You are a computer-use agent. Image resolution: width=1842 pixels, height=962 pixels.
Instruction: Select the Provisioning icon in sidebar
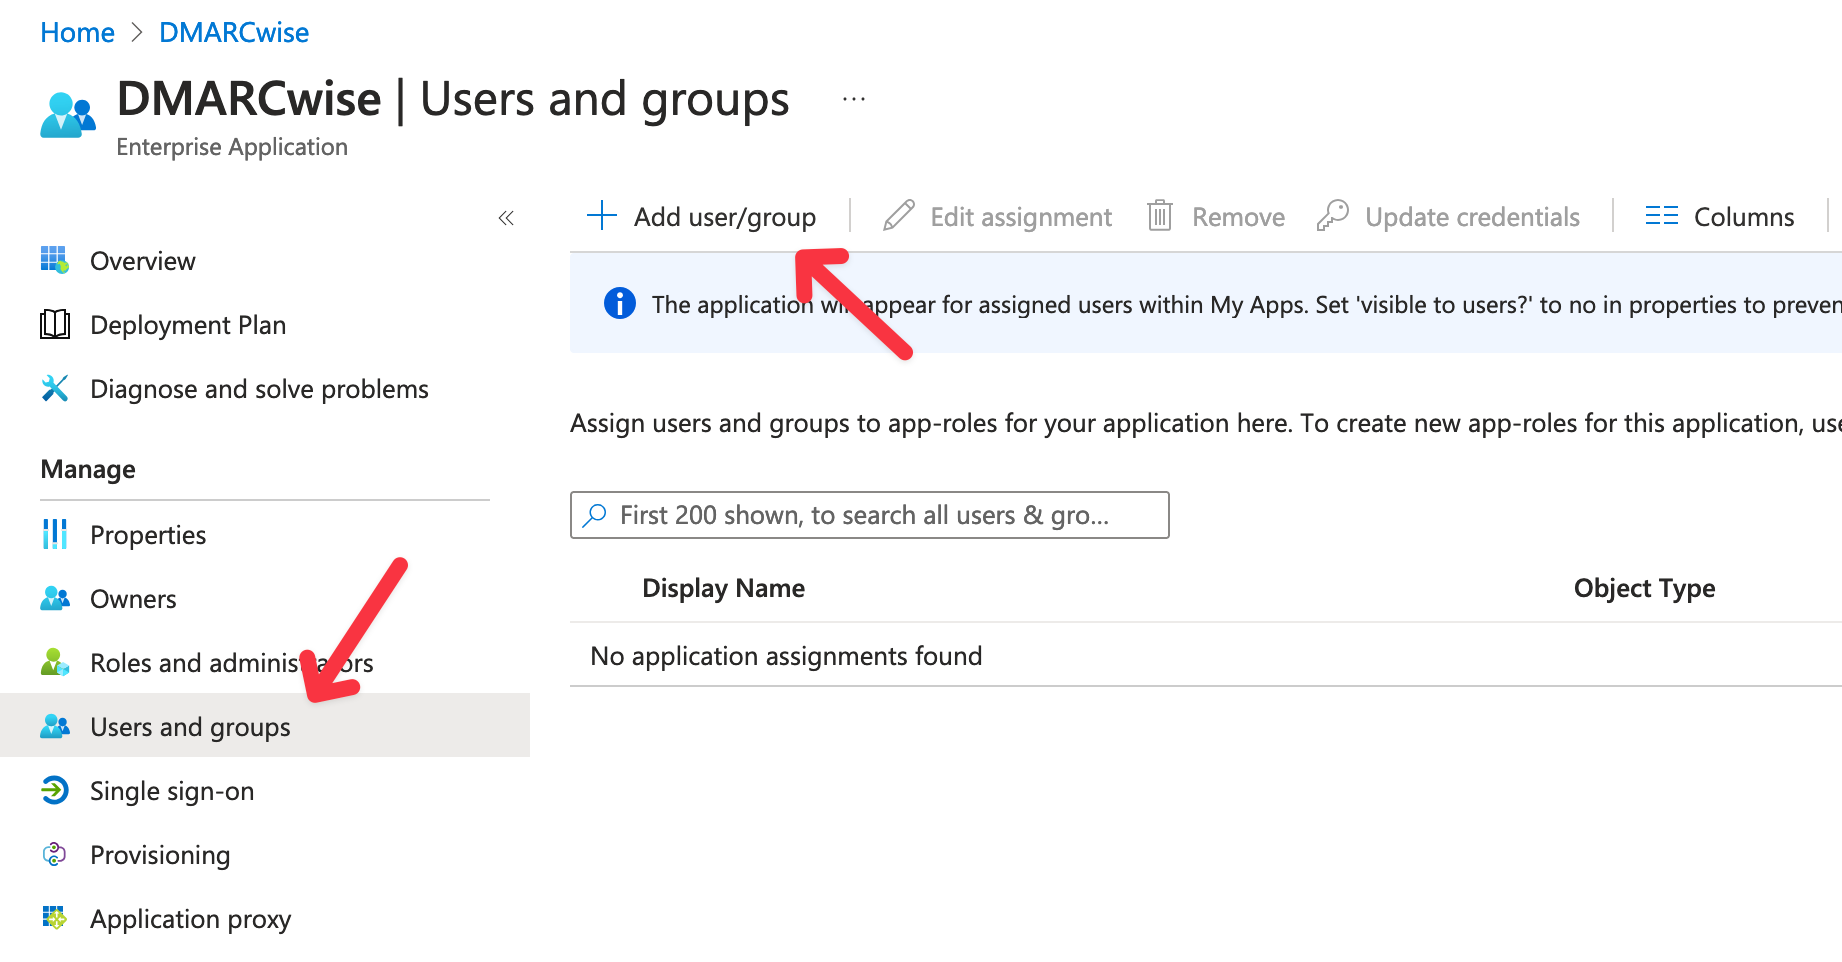(x=53, y=854)
